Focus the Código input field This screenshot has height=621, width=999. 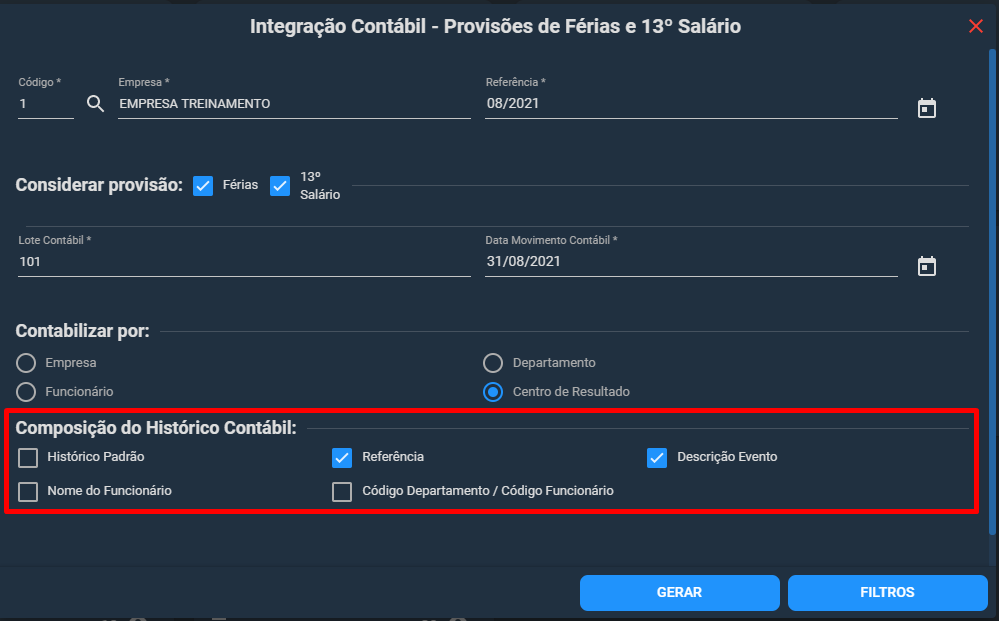point(46,104)
